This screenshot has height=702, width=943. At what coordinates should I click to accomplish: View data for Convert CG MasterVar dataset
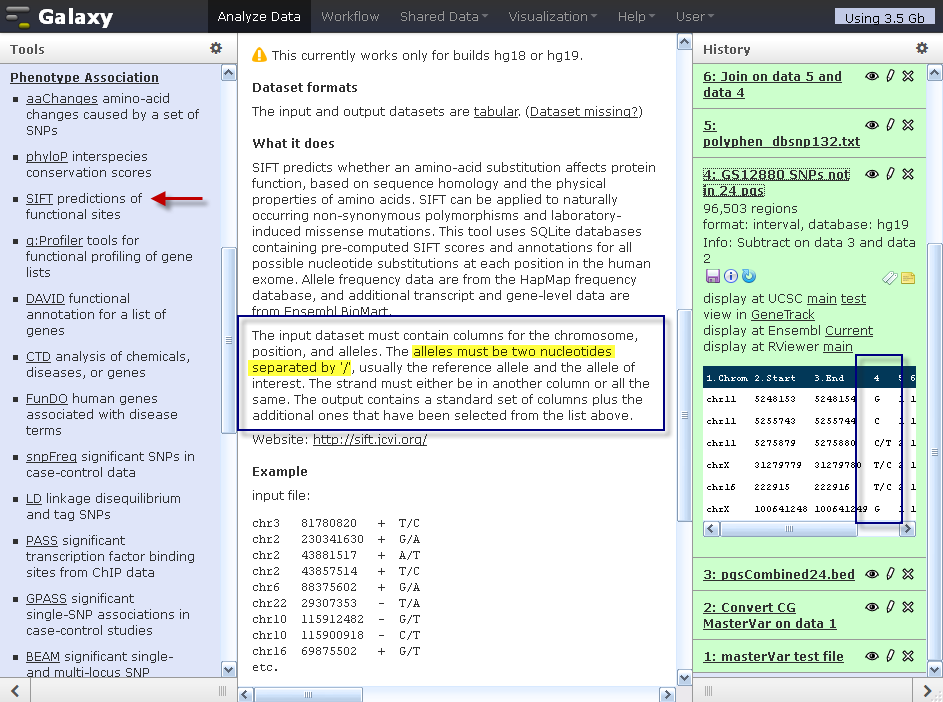(x=871, y=608)
